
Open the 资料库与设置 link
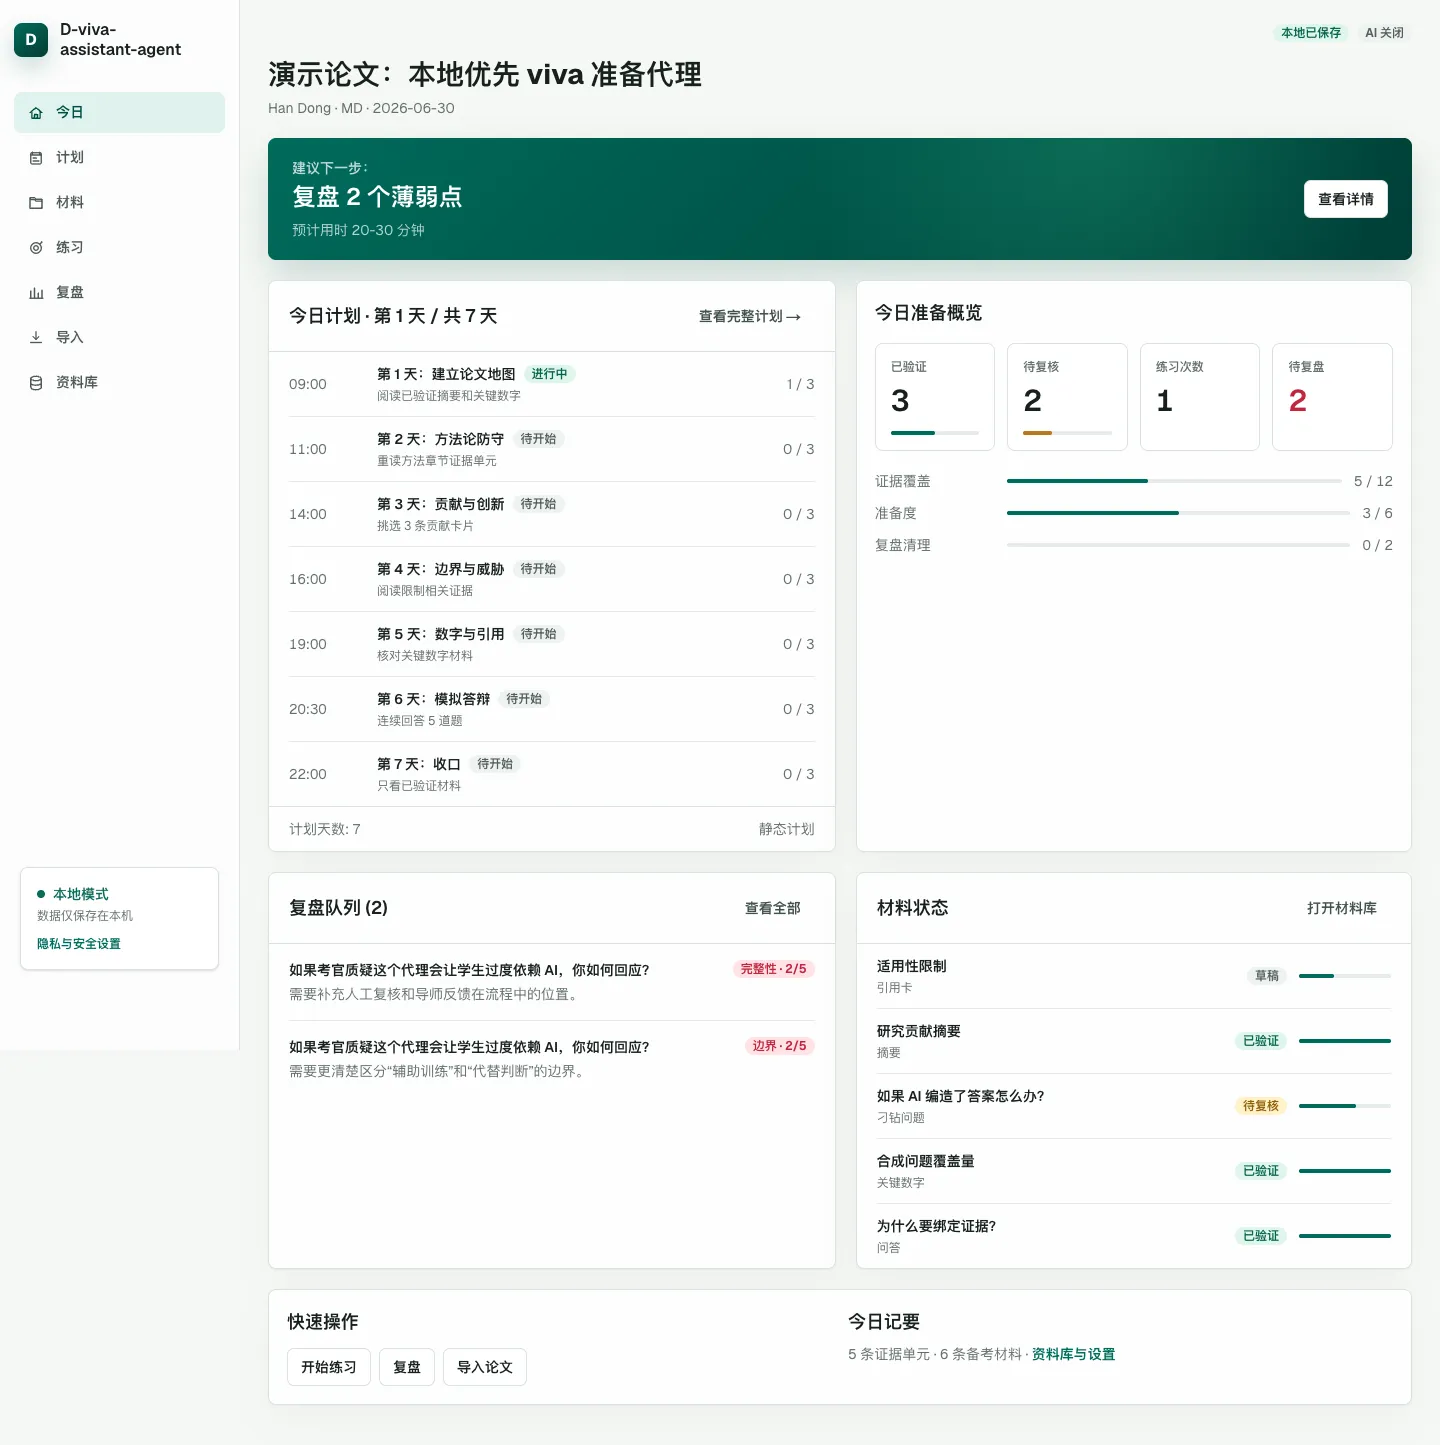pyautogui.click(x=1073, y=1354)
